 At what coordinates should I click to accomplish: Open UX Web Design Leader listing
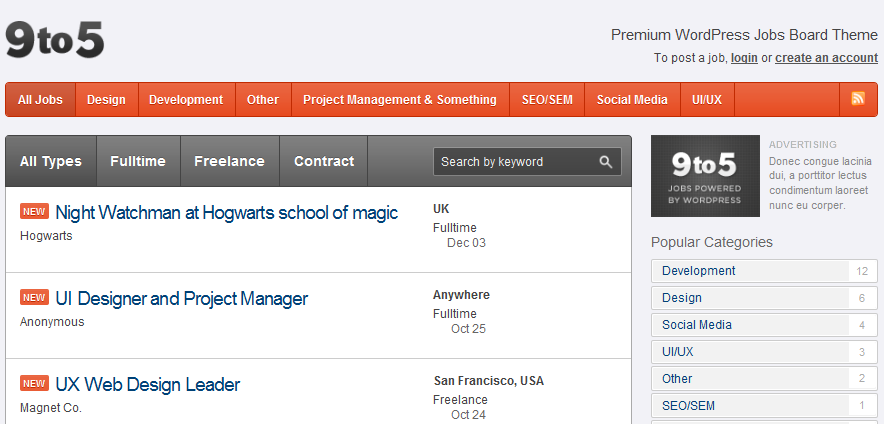coord(148,385)
